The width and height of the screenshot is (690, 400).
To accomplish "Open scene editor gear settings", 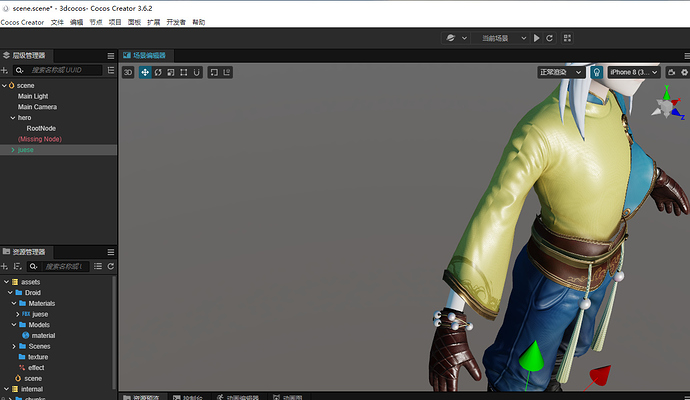I will coord(685,72).
